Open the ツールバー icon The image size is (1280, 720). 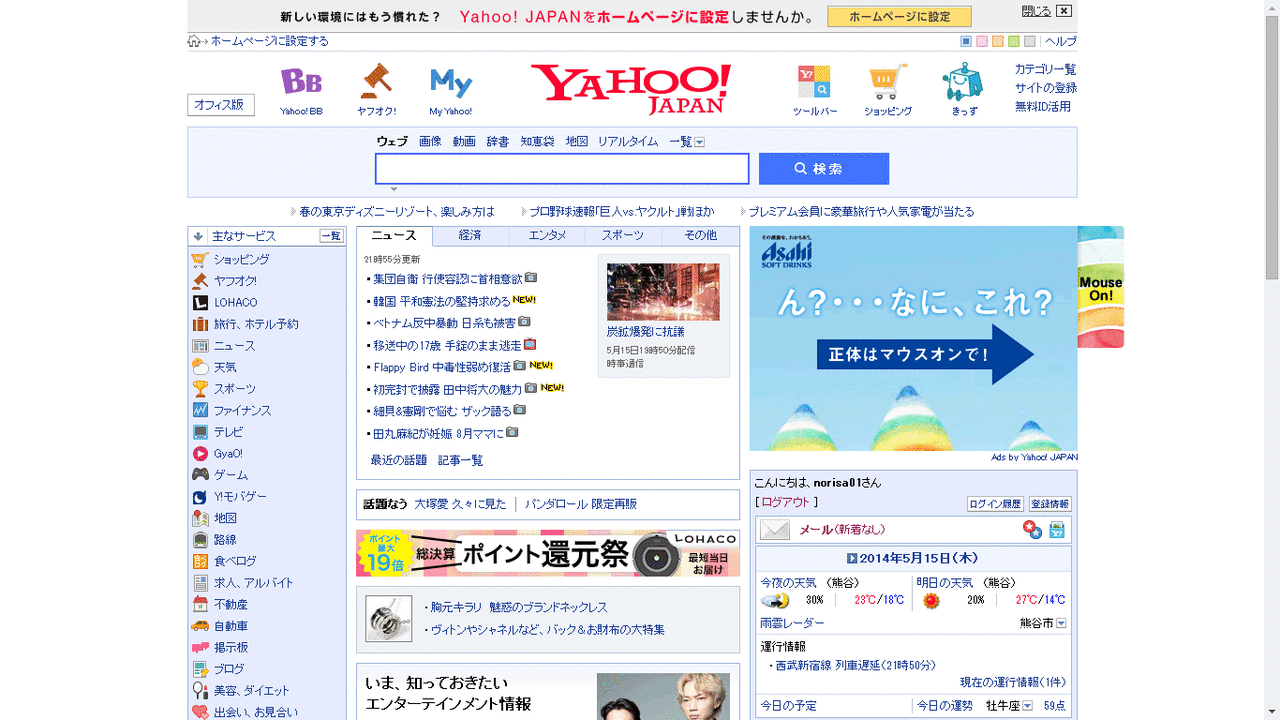814,82
